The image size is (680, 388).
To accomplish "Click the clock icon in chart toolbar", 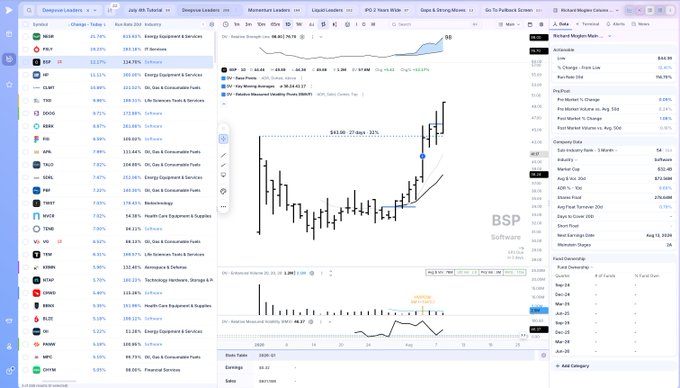I will (x=226, y=24).
